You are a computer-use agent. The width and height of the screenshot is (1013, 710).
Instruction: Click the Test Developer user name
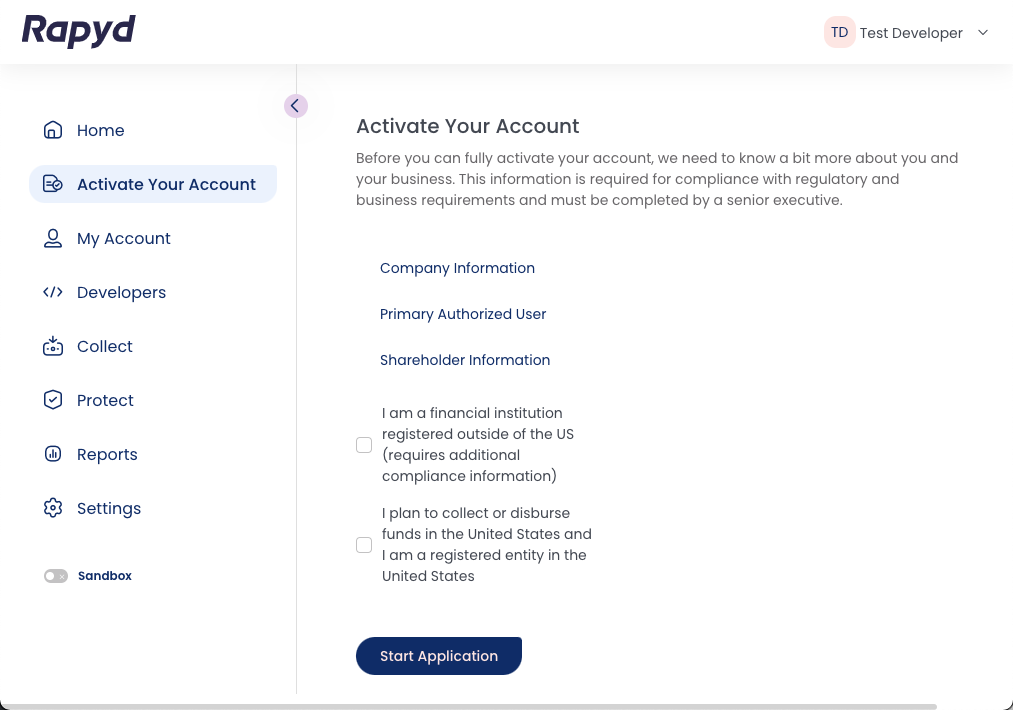(911, 33)
